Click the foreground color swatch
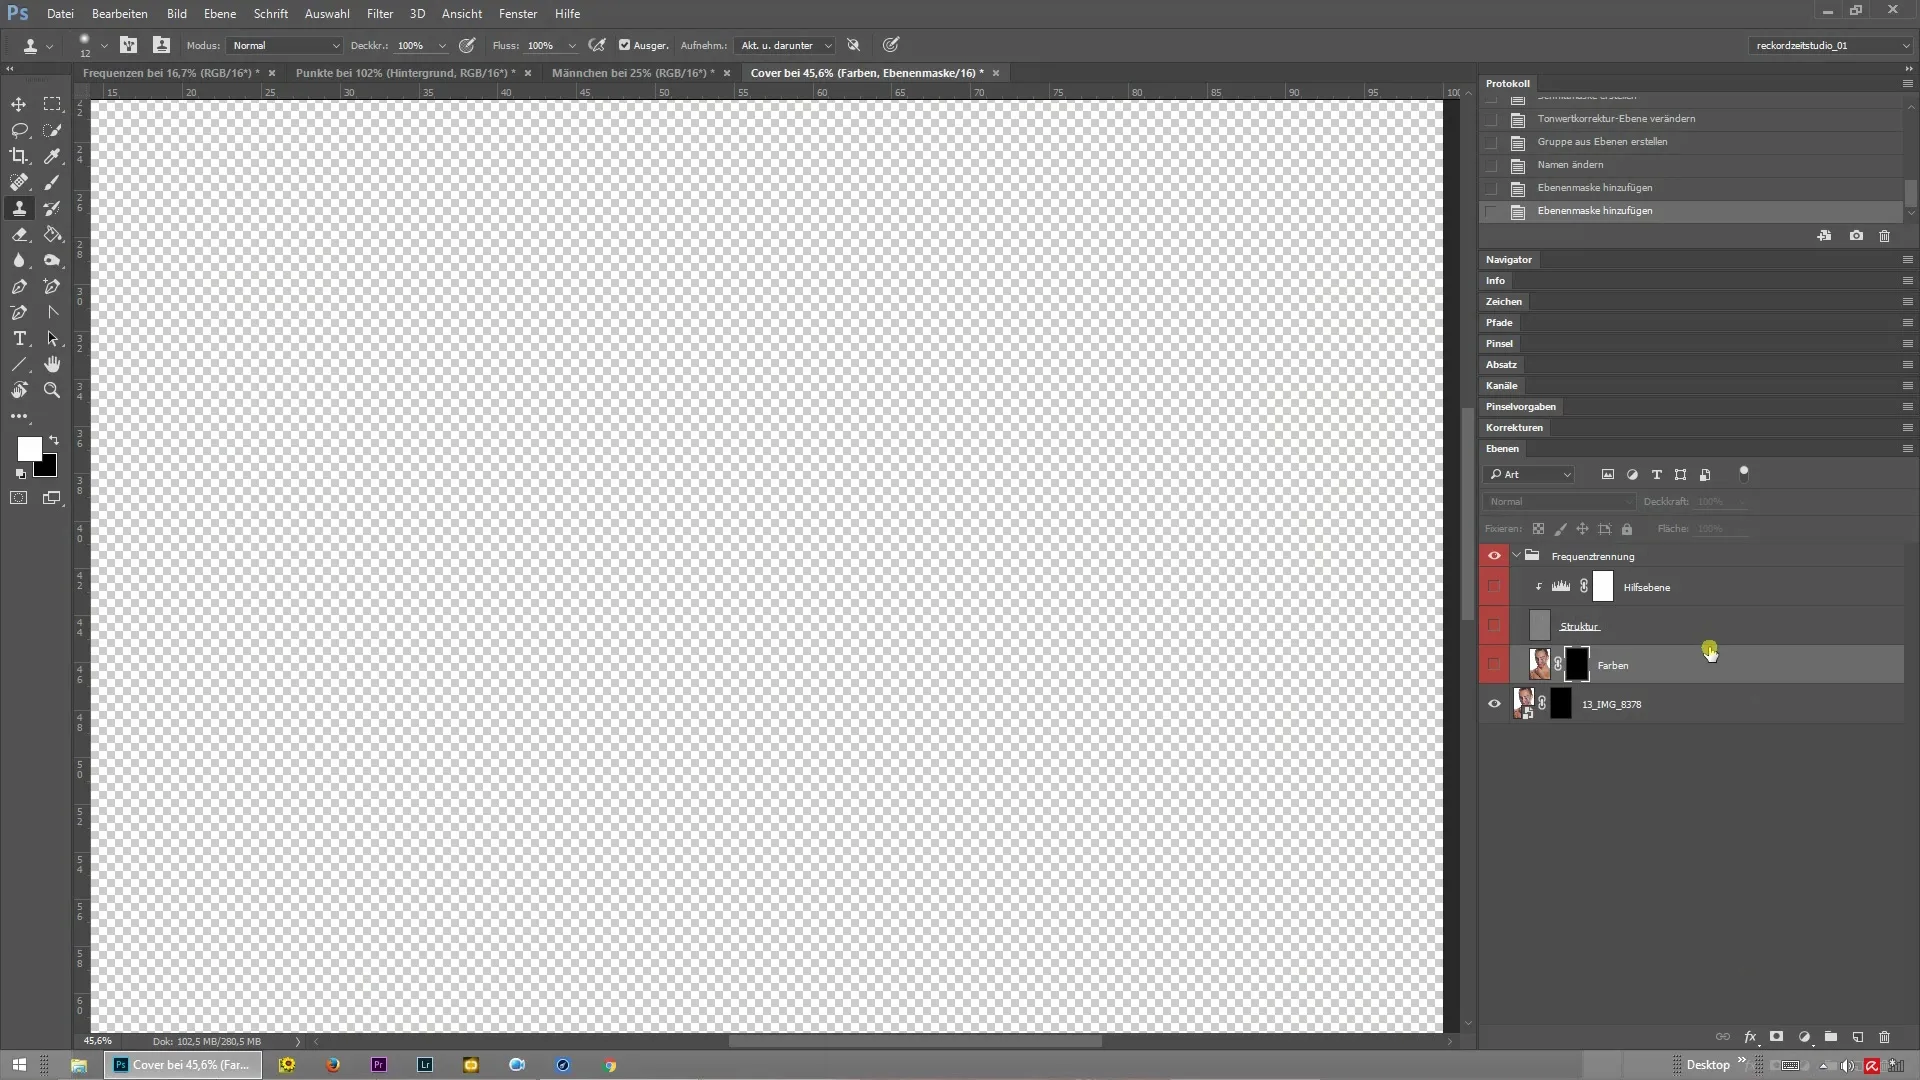This screenshot has height=1080, width=1920. point(29,449)
